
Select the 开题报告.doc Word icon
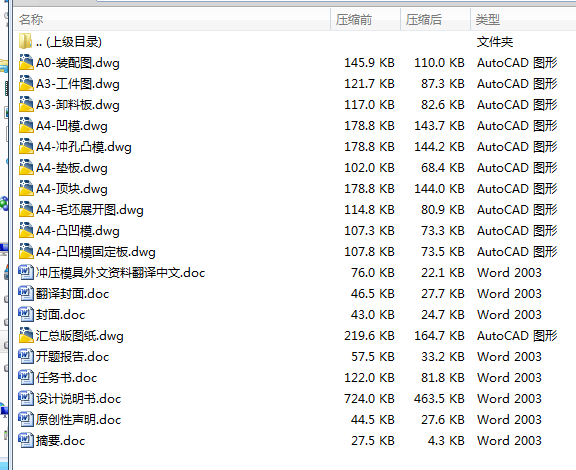26,356
